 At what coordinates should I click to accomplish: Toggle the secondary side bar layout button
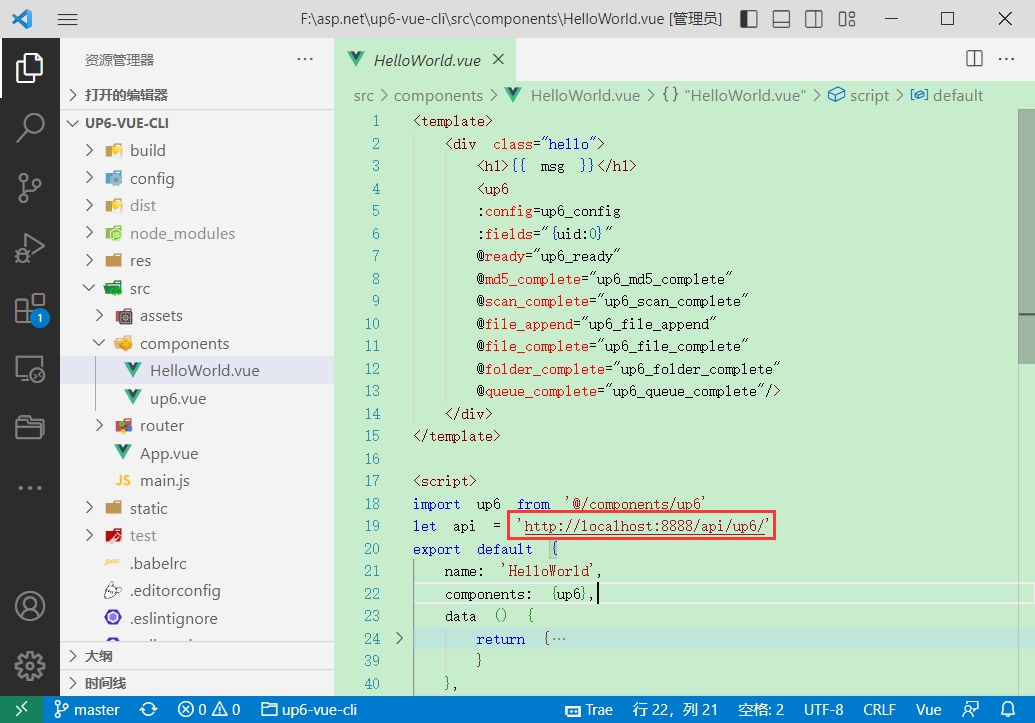(x=814, y=19)
